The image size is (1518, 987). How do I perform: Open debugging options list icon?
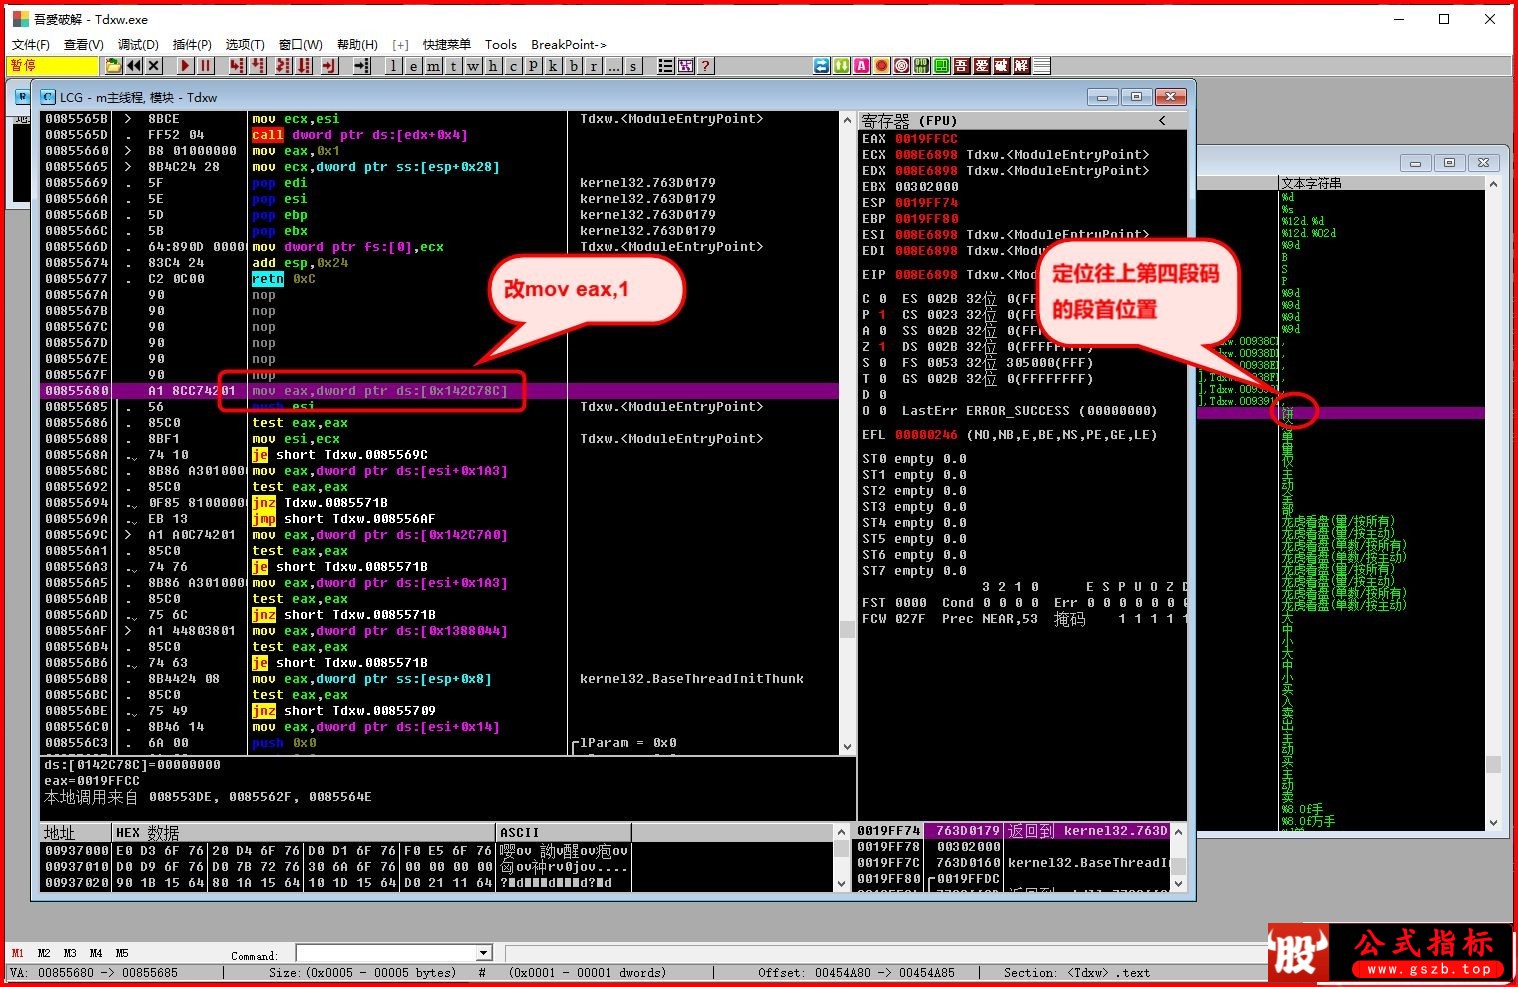click(x=665, y=66)
